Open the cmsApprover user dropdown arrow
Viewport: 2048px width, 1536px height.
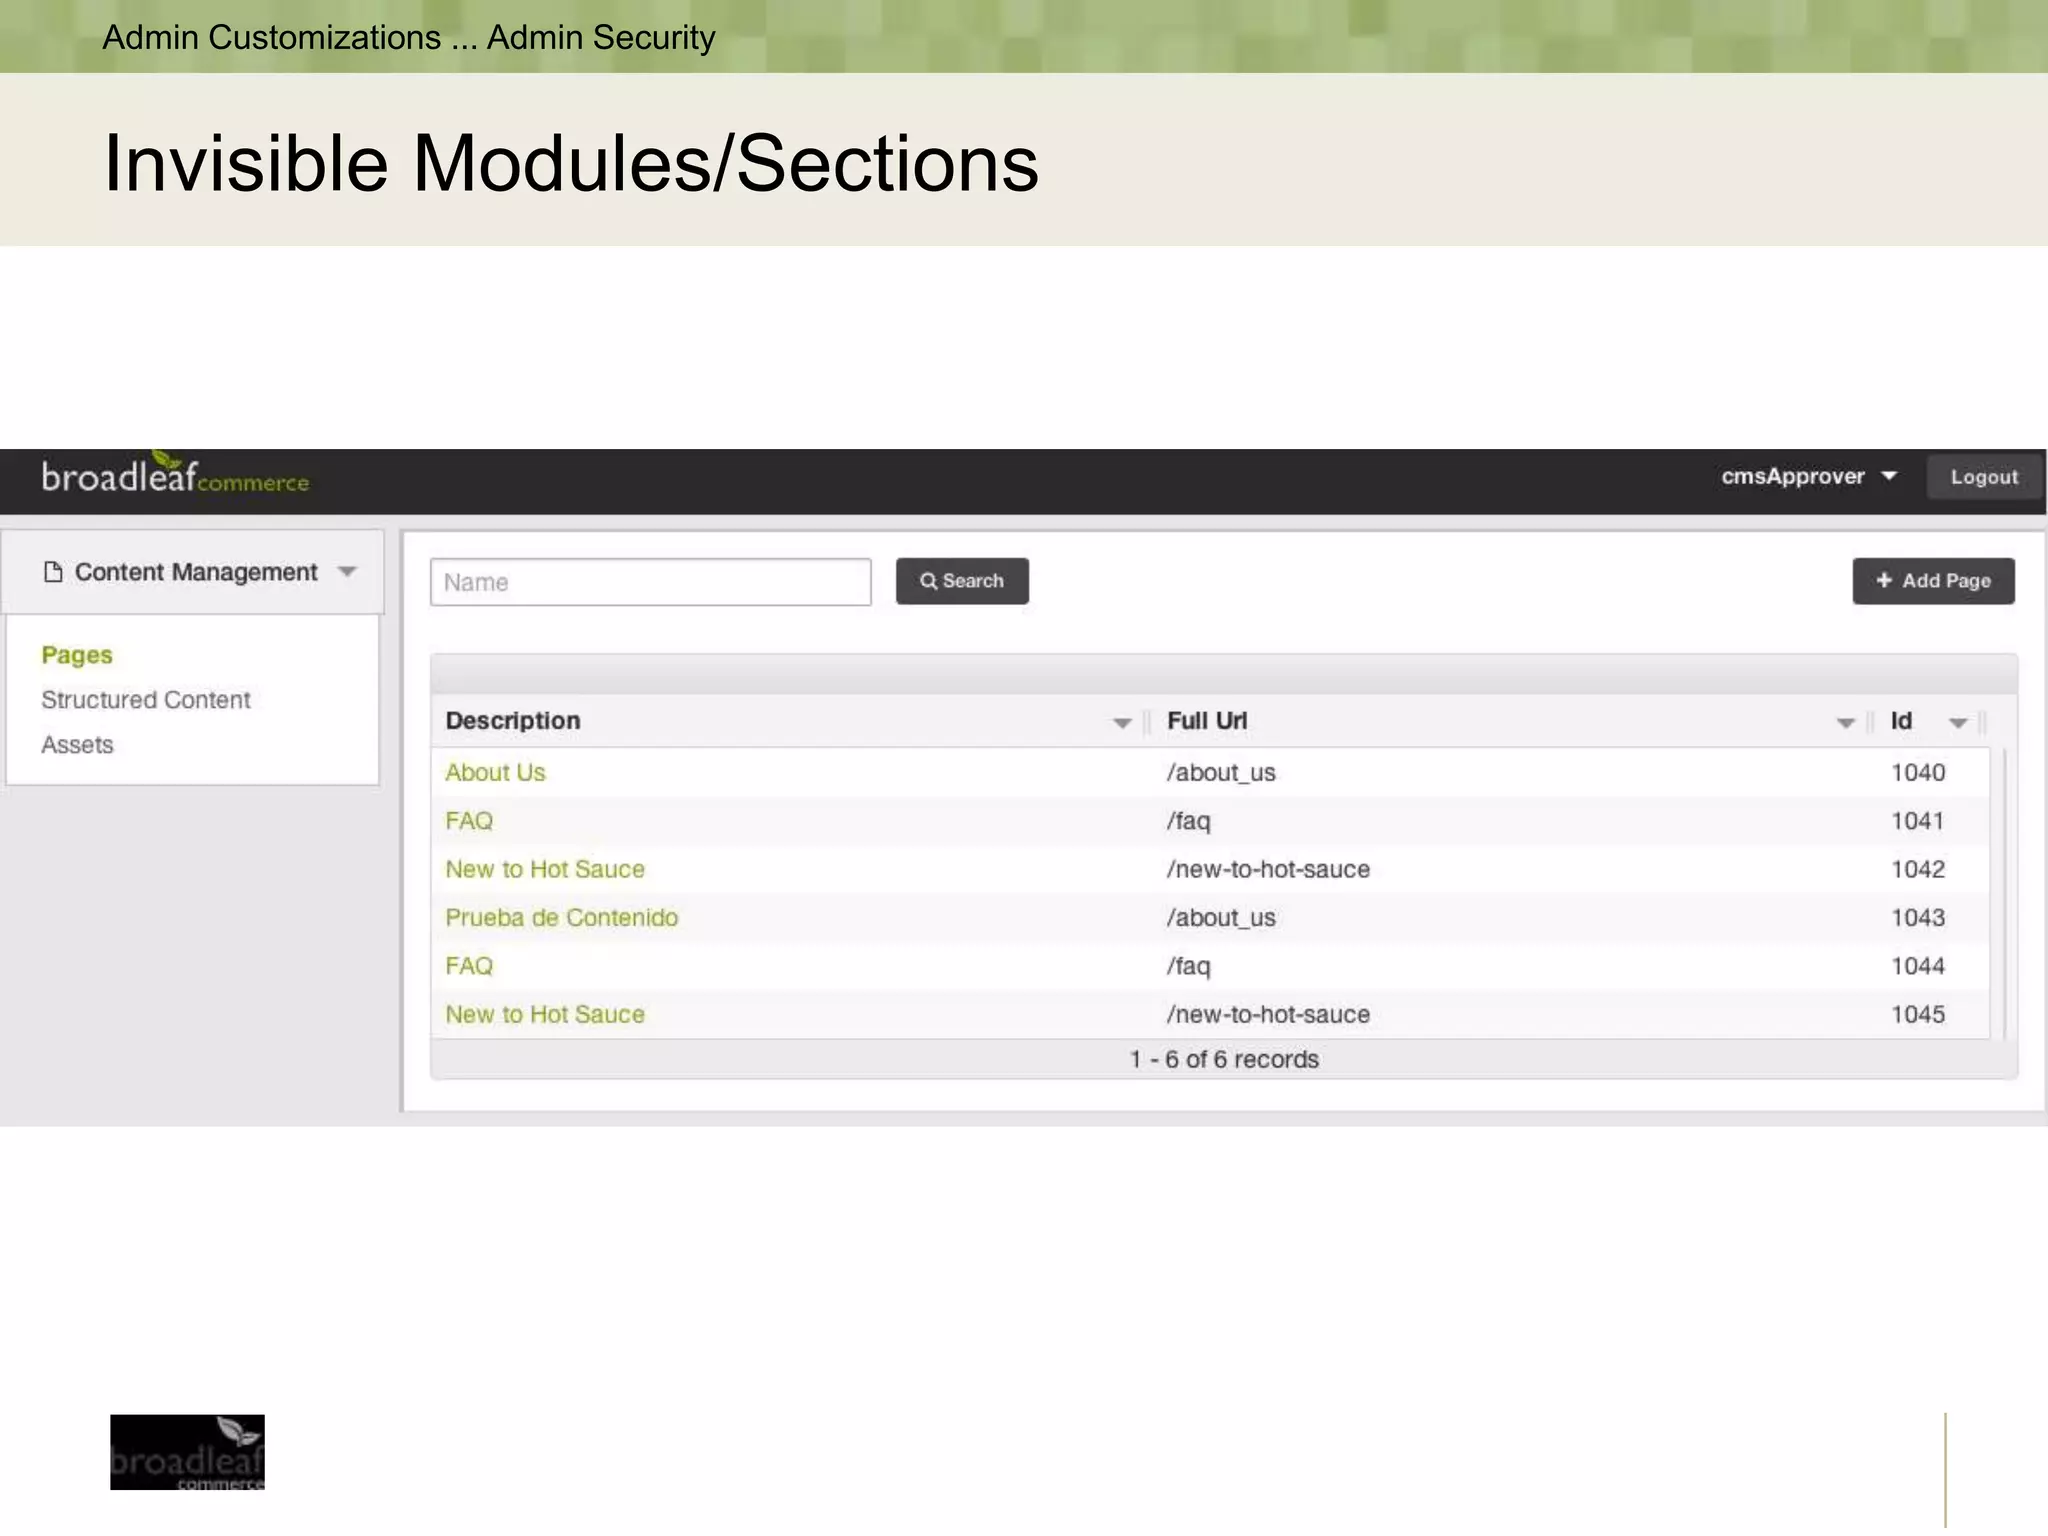click(x=1889, y=476)
